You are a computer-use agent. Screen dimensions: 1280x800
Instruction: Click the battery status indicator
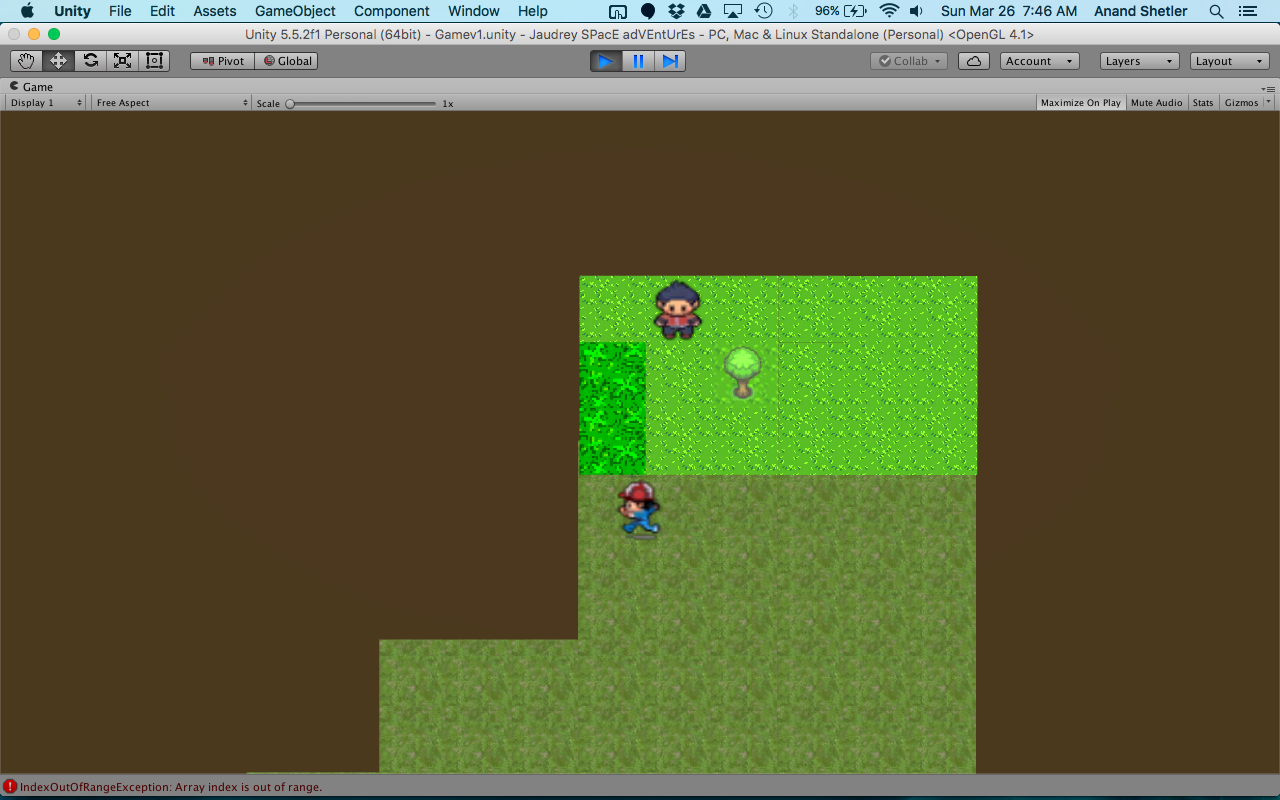point(841,11)
